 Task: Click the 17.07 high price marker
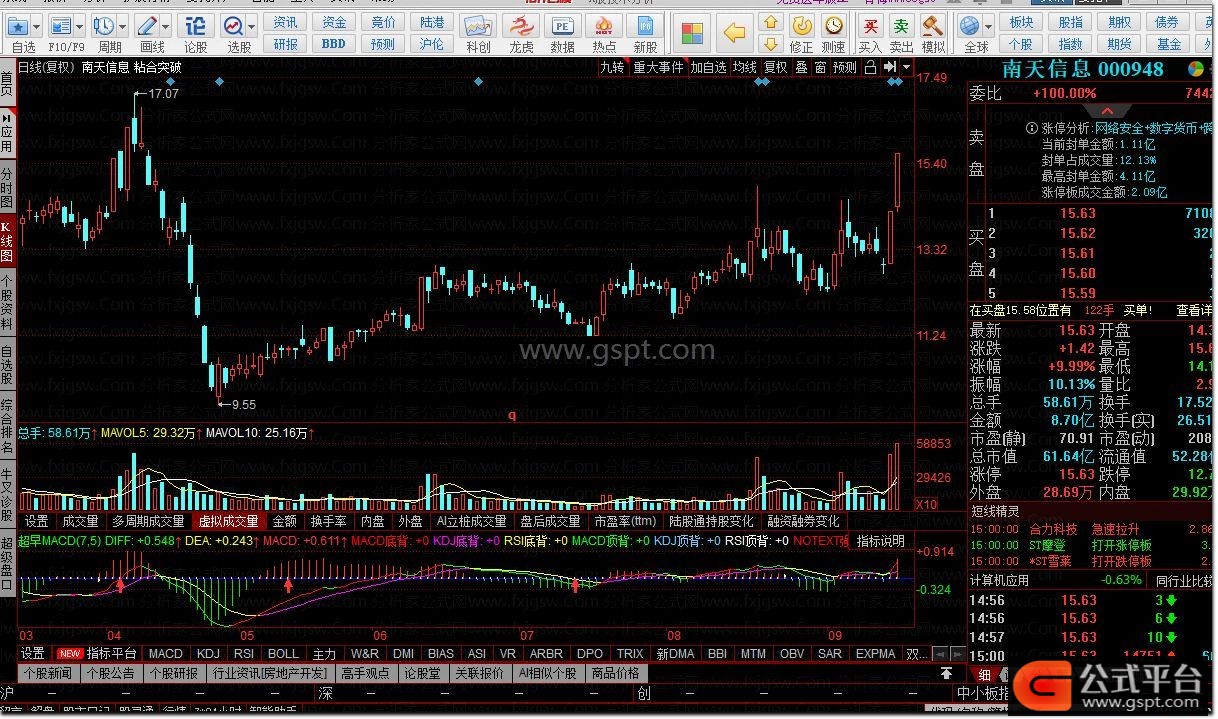pyautogui.click(x=163, y=93)
